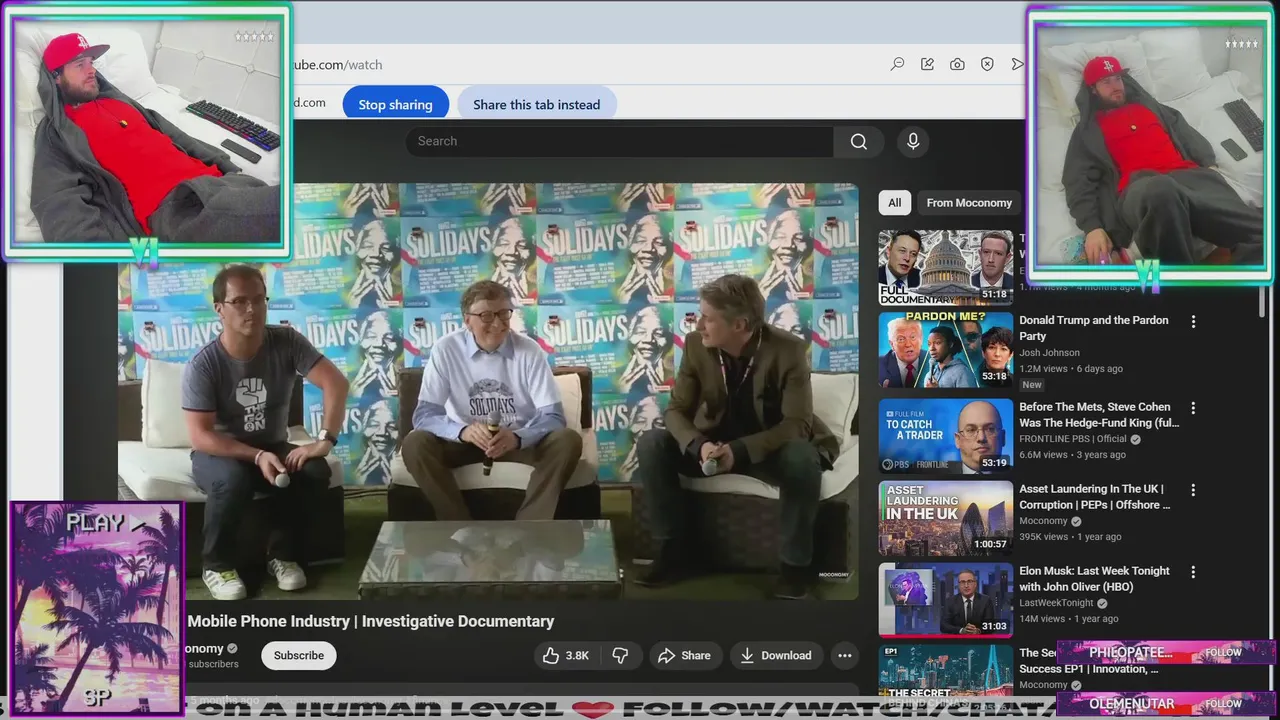Select the From Moconomy filter chip
Viewport: 1280px width, 720px height.
[x=969, y=203]
